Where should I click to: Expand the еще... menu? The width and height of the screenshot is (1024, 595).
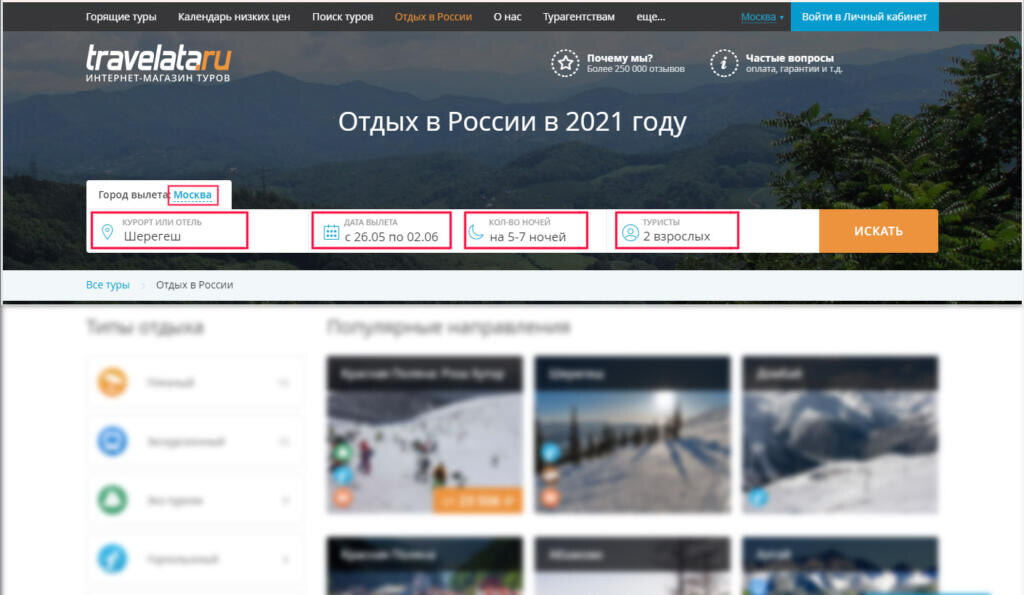coord(650,16)
